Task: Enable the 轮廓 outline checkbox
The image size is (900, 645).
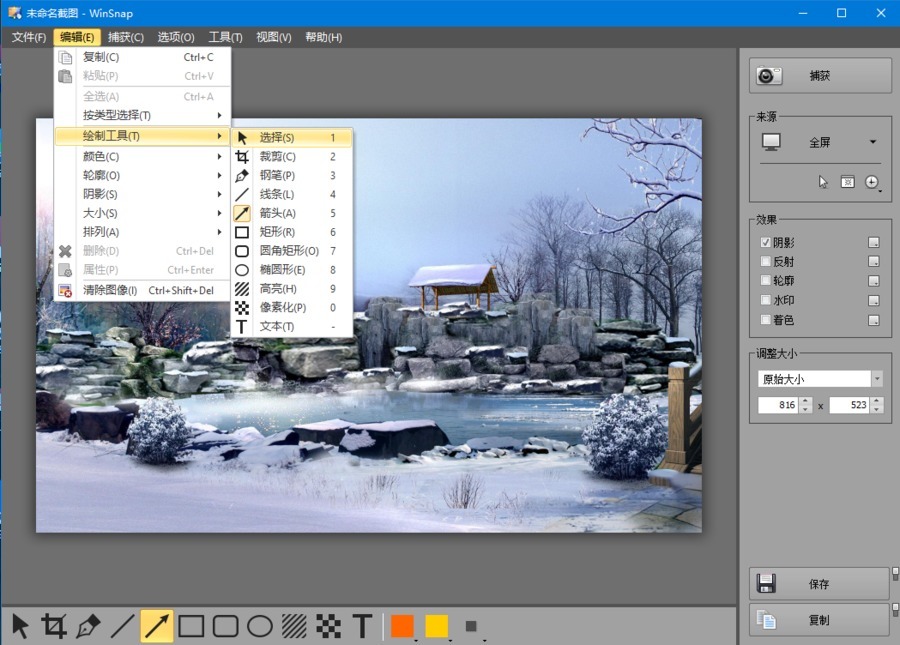Action: (765, 280)
